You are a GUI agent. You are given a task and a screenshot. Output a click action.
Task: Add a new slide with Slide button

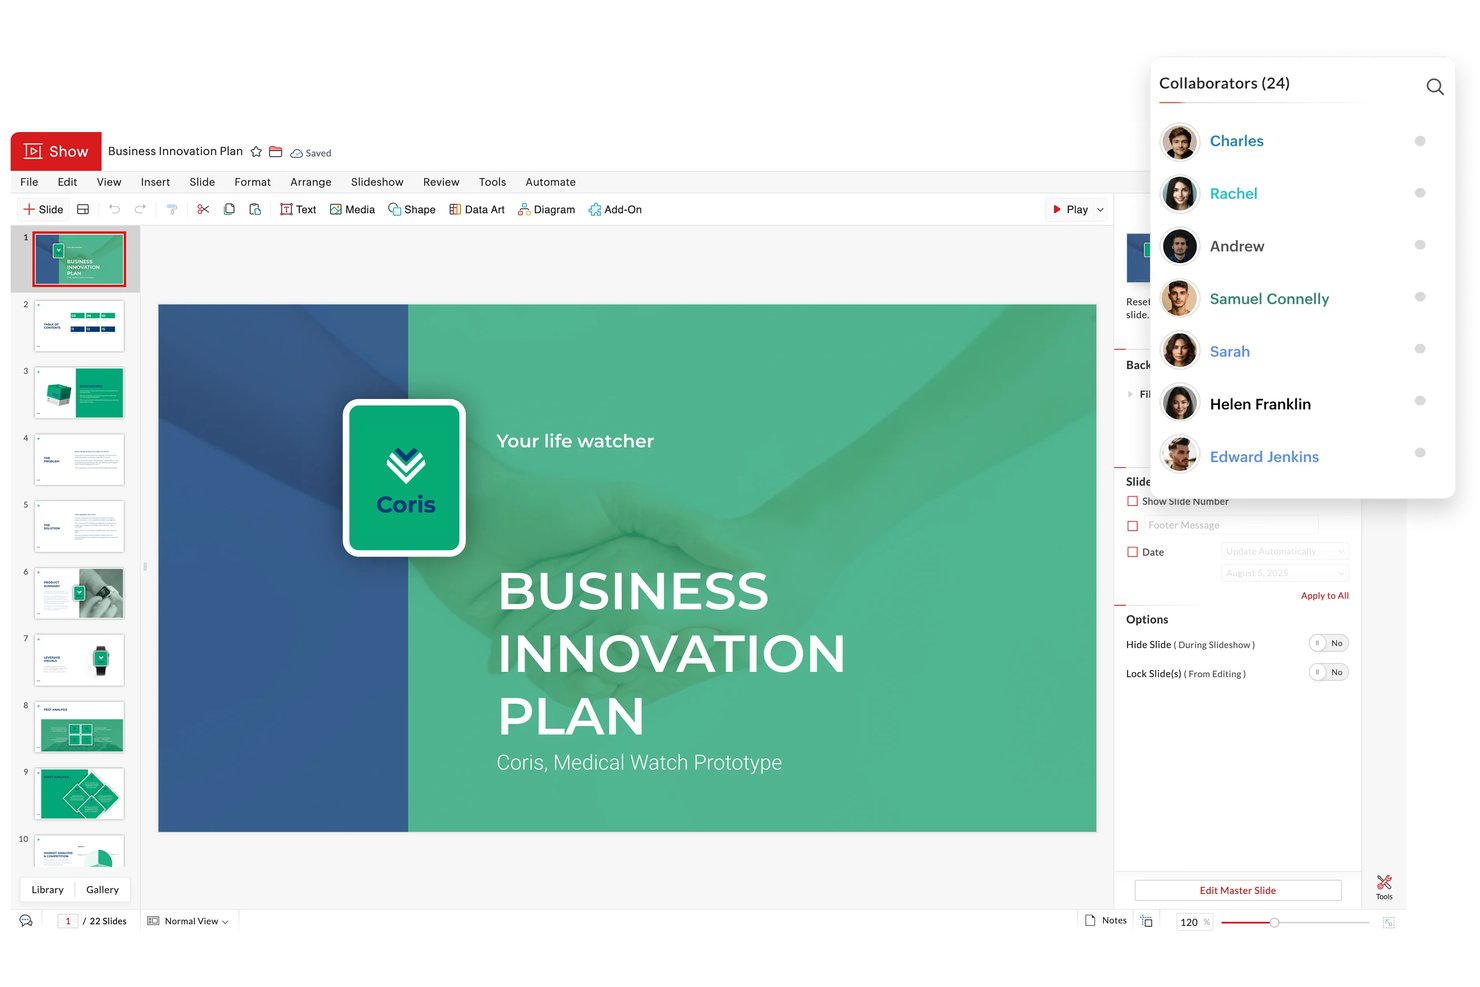pos(43,209)
